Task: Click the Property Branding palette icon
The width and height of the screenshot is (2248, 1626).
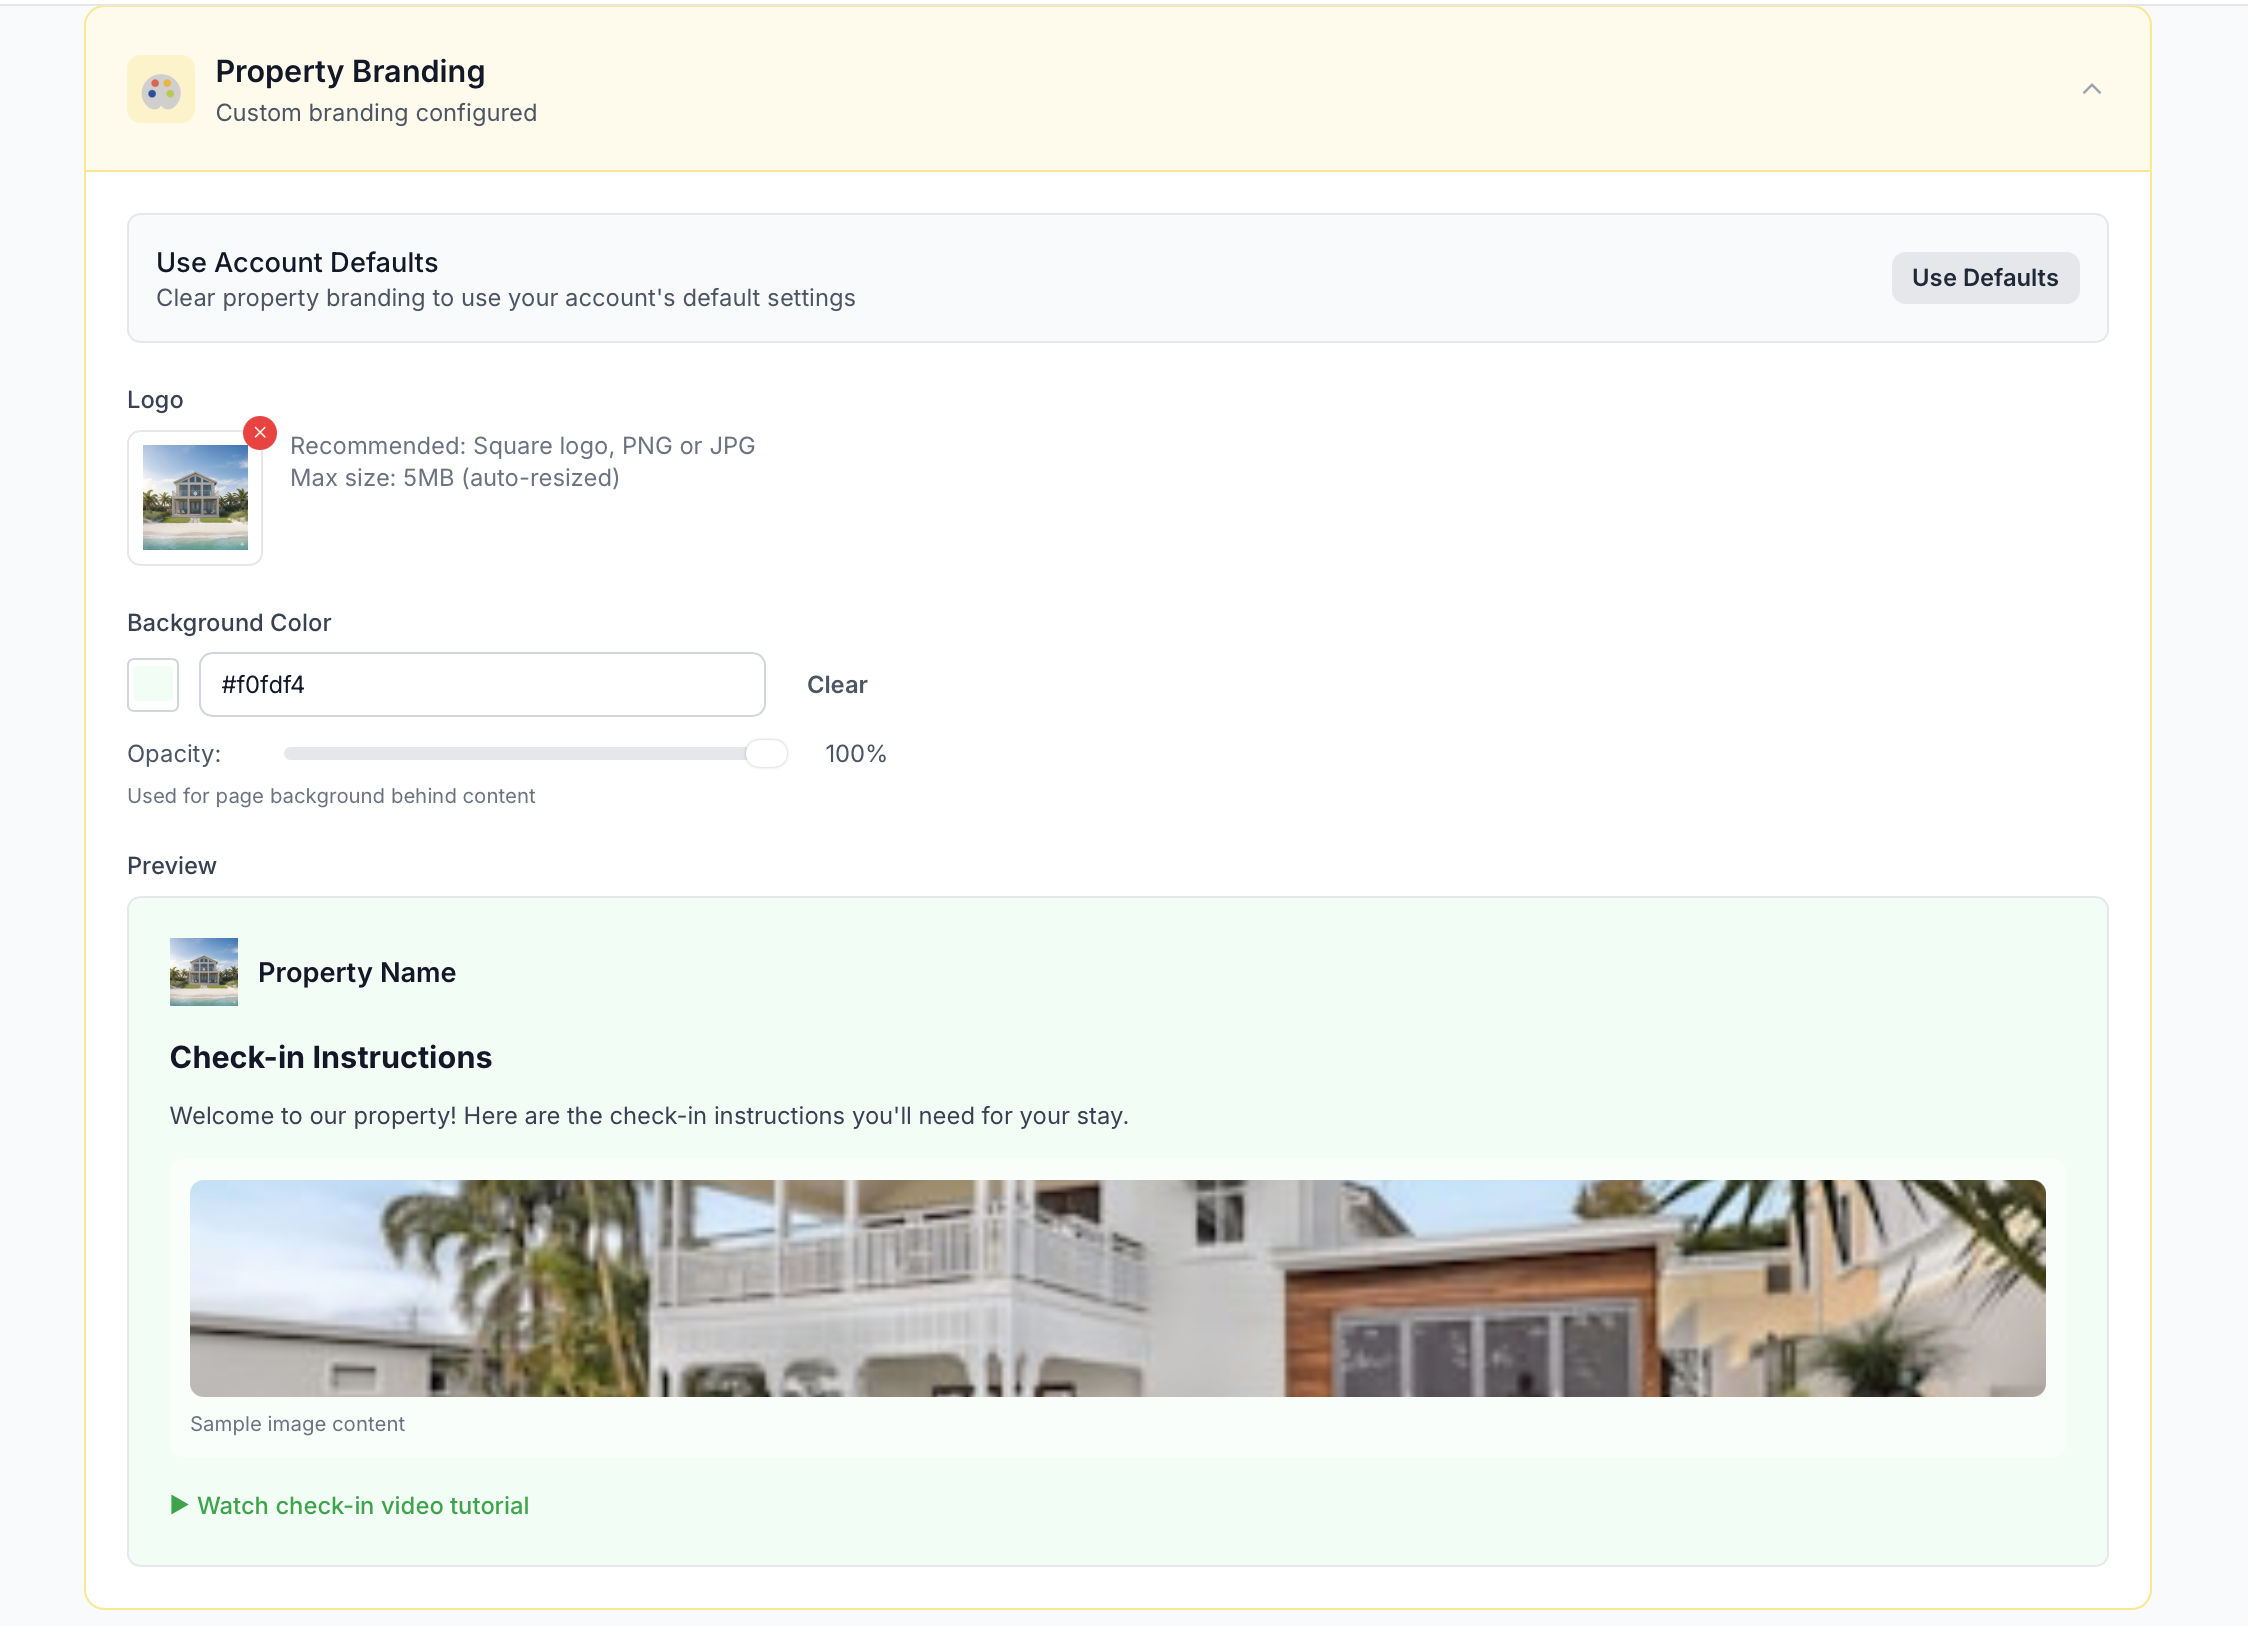Action: tap(161, 90)
